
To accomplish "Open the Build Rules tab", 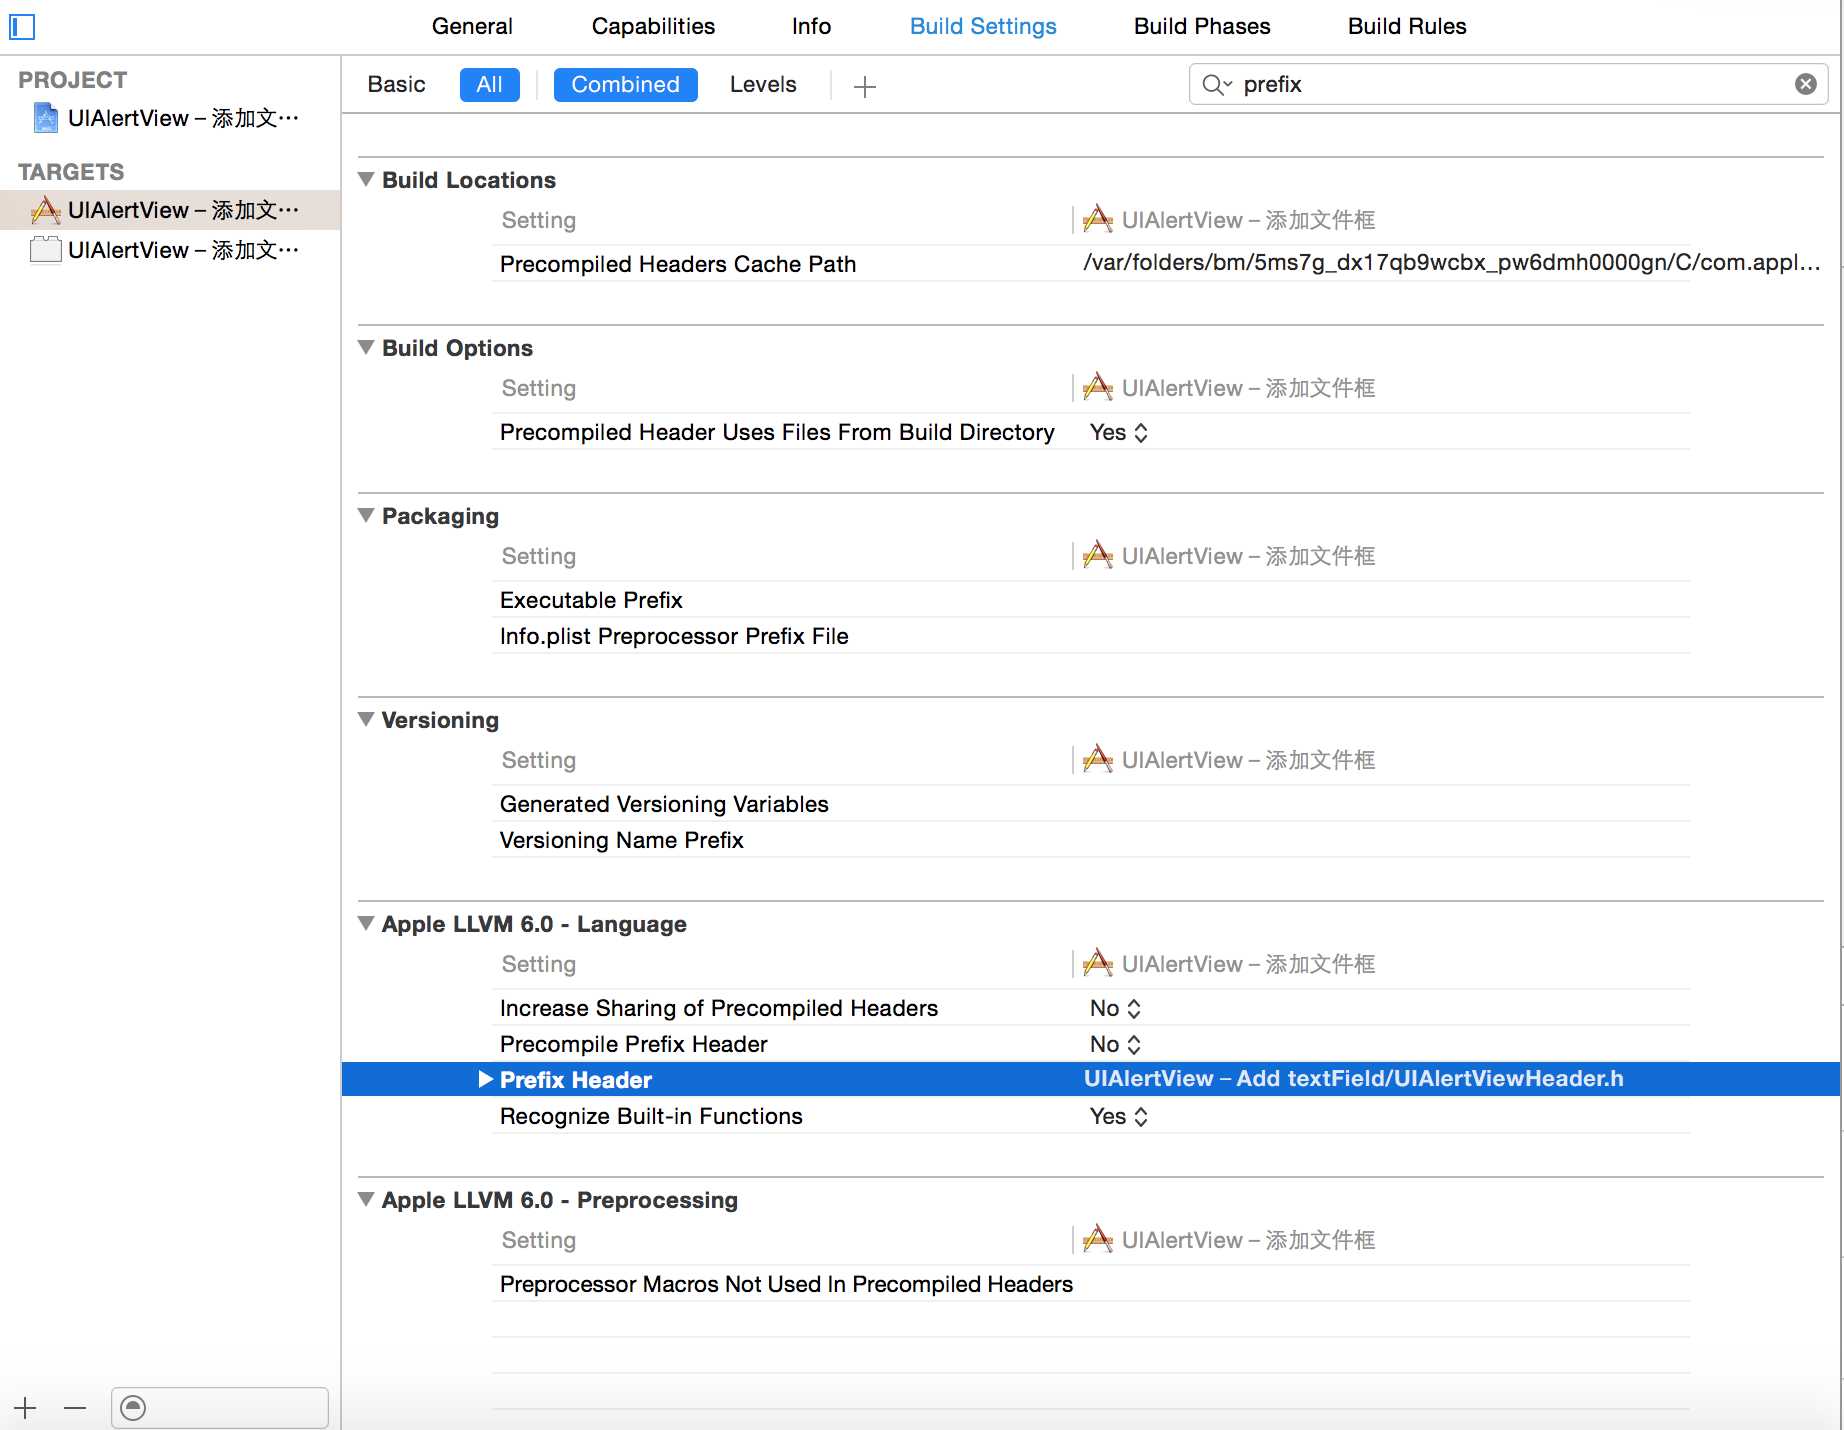I will [x=1407, y=27].
